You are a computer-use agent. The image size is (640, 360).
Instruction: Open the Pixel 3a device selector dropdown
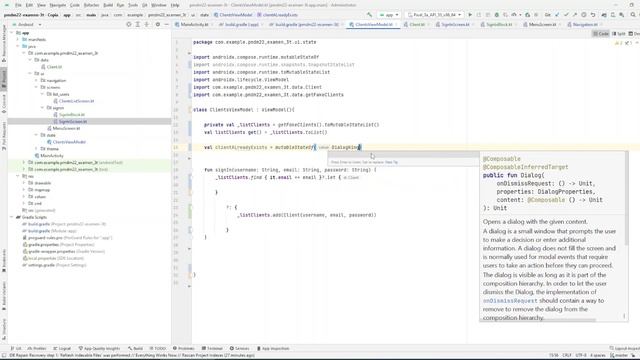(434, 15)
